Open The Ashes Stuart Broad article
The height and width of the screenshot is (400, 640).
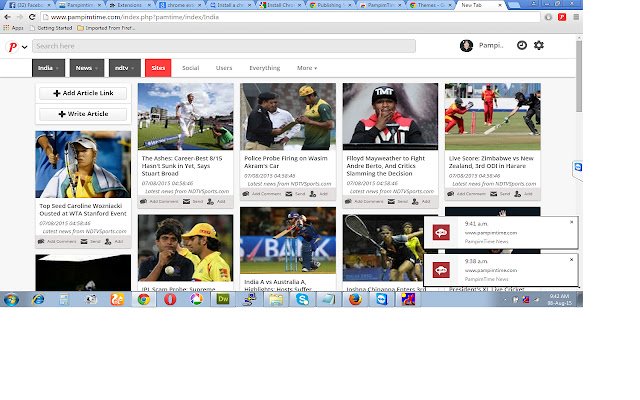(x=182, y=166)
